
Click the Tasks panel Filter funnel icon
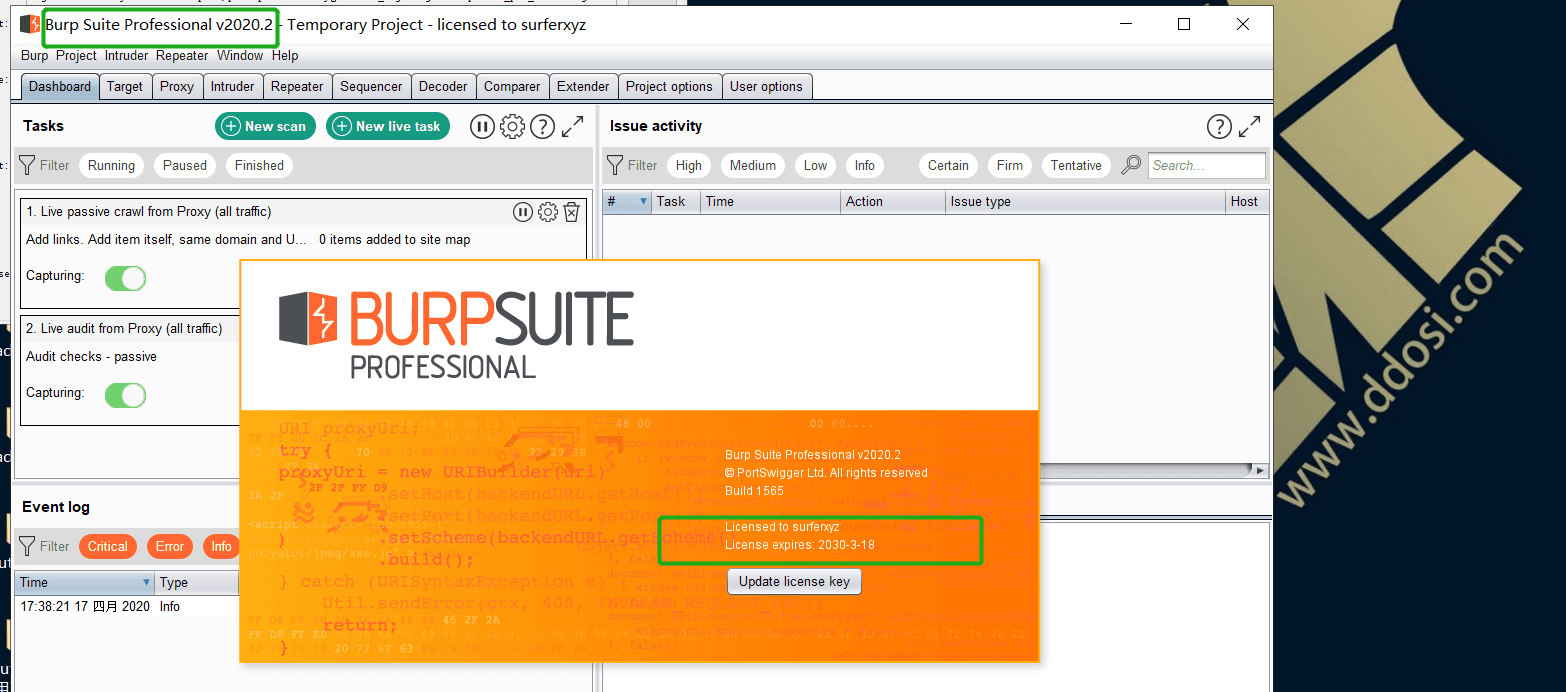coord(28,165)
